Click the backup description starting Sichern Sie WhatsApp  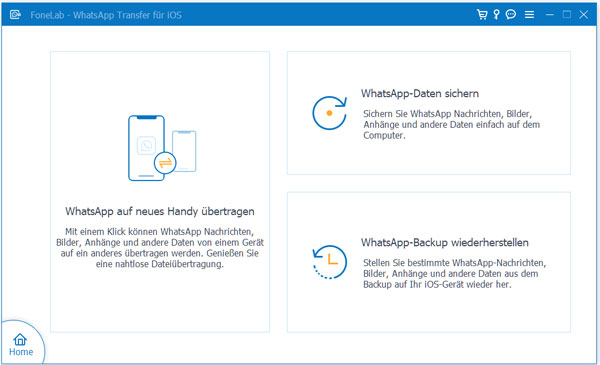click(452, 124)
